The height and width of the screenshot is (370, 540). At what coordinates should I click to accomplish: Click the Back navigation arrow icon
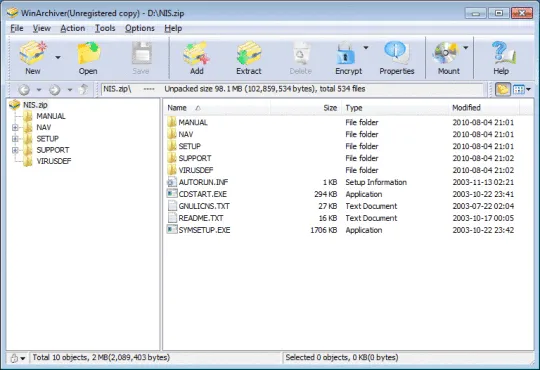coord(24,90)
